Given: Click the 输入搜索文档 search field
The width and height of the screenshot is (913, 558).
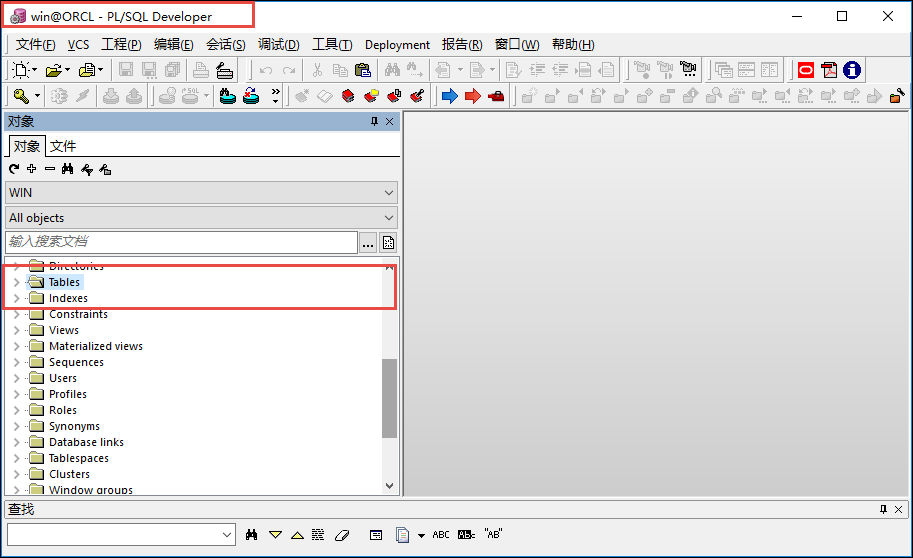Looking at the screenshot, I should pos(182,242).
